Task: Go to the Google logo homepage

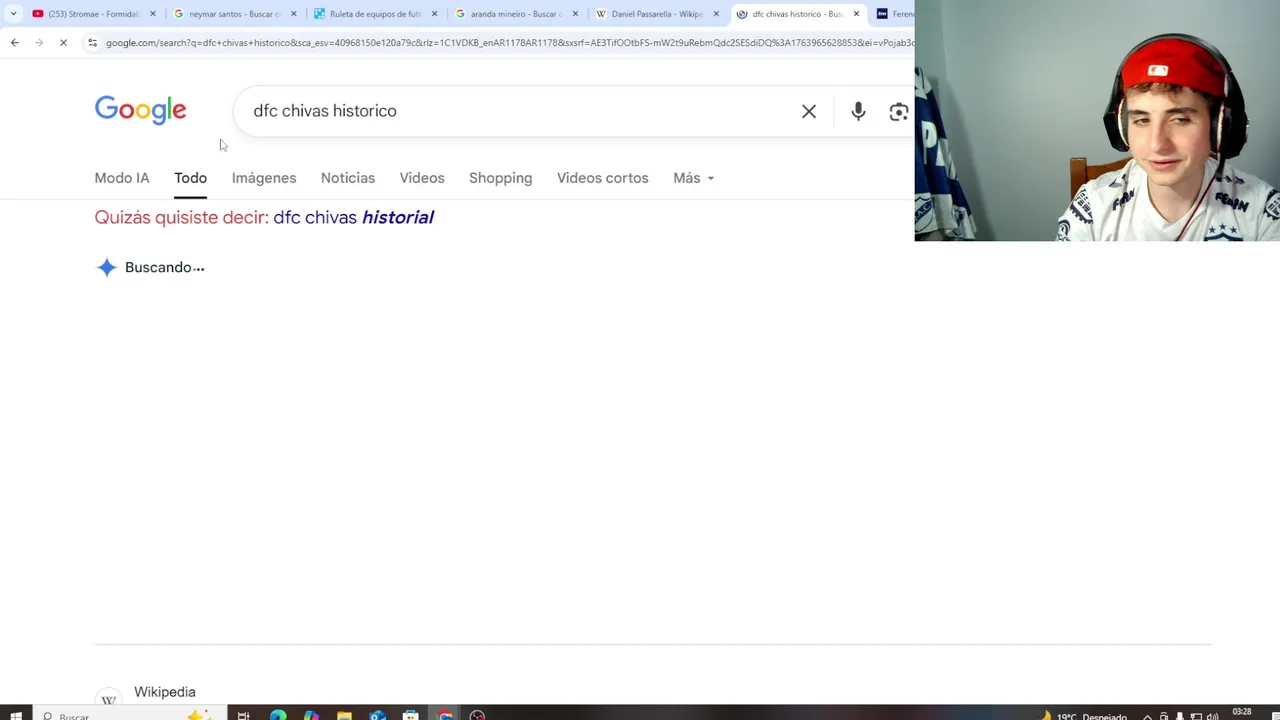Action: (x=140, y=110)
